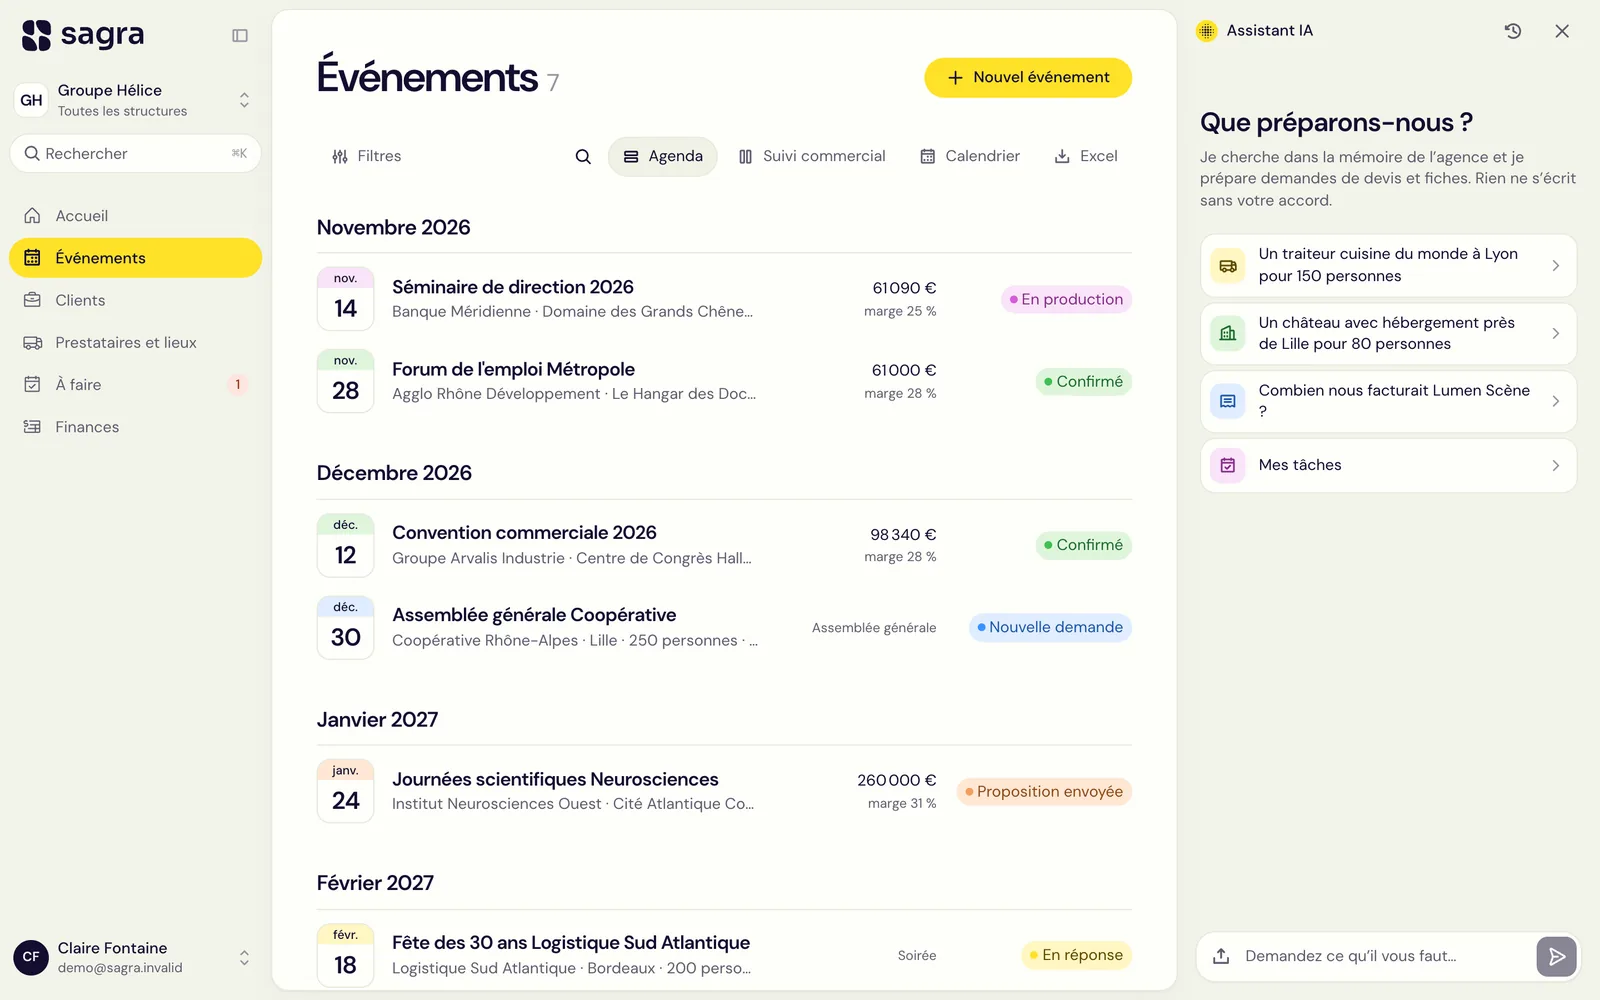Viewport: 1600px width, 1000px height.
Task: Select Événements in the sidebar
Action: (x=136, y=258)
